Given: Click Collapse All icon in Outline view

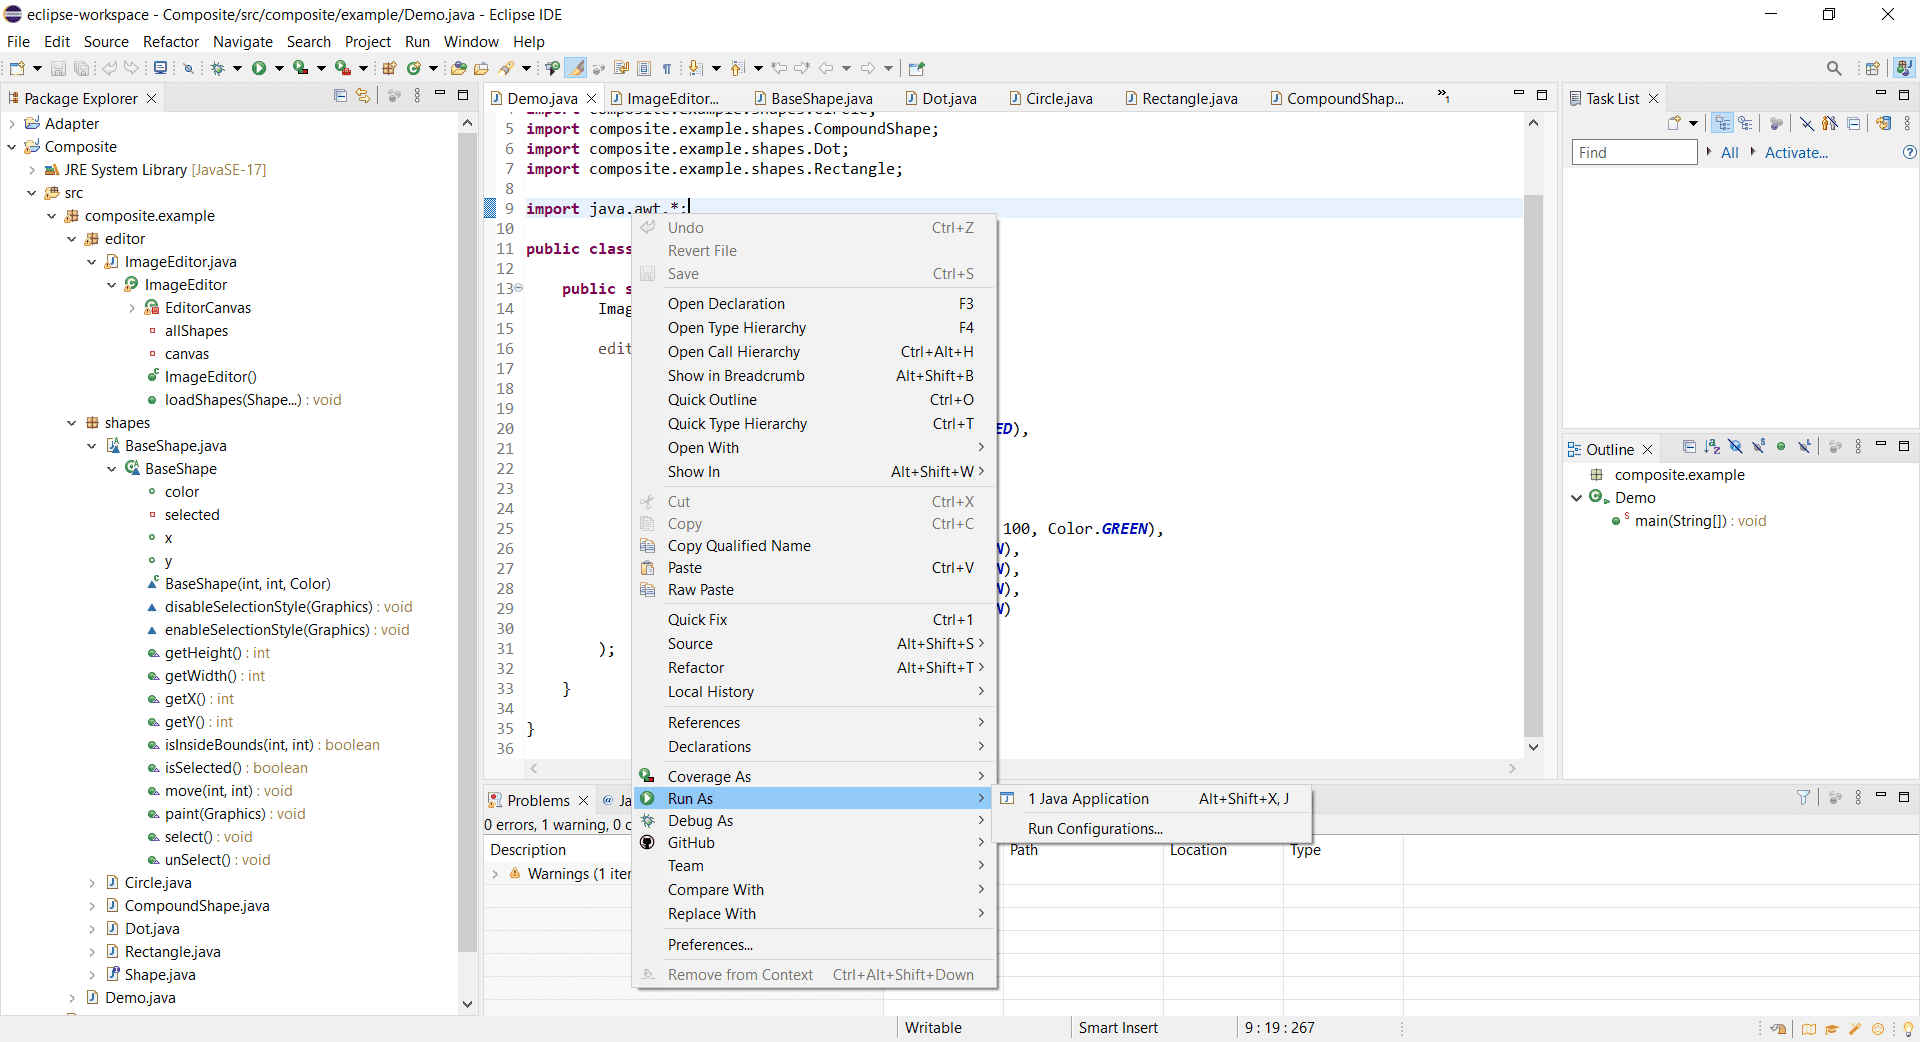Looking at the screenshot, I should [1689, 447].
